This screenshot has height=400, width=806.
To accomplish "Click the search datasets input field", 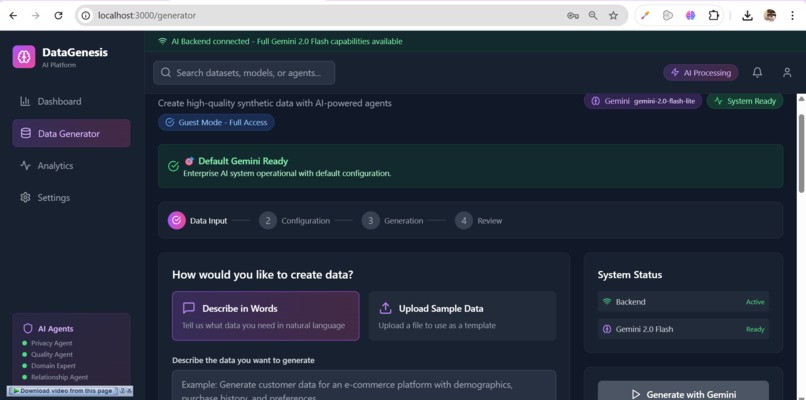I will click(244, 72).
